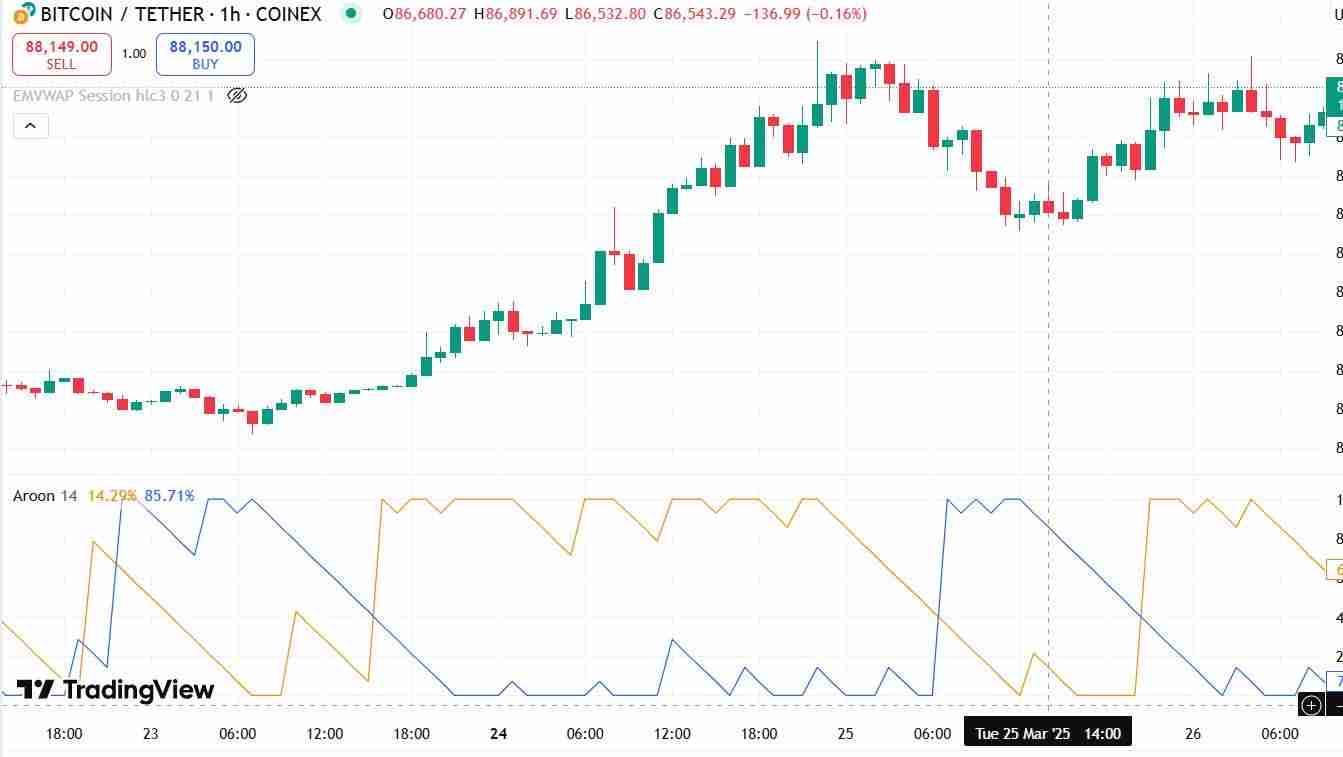Viewport: 1343px width, 757px height.
Task: Click the order quantity 1.00 field
Action: pos(134,54)
